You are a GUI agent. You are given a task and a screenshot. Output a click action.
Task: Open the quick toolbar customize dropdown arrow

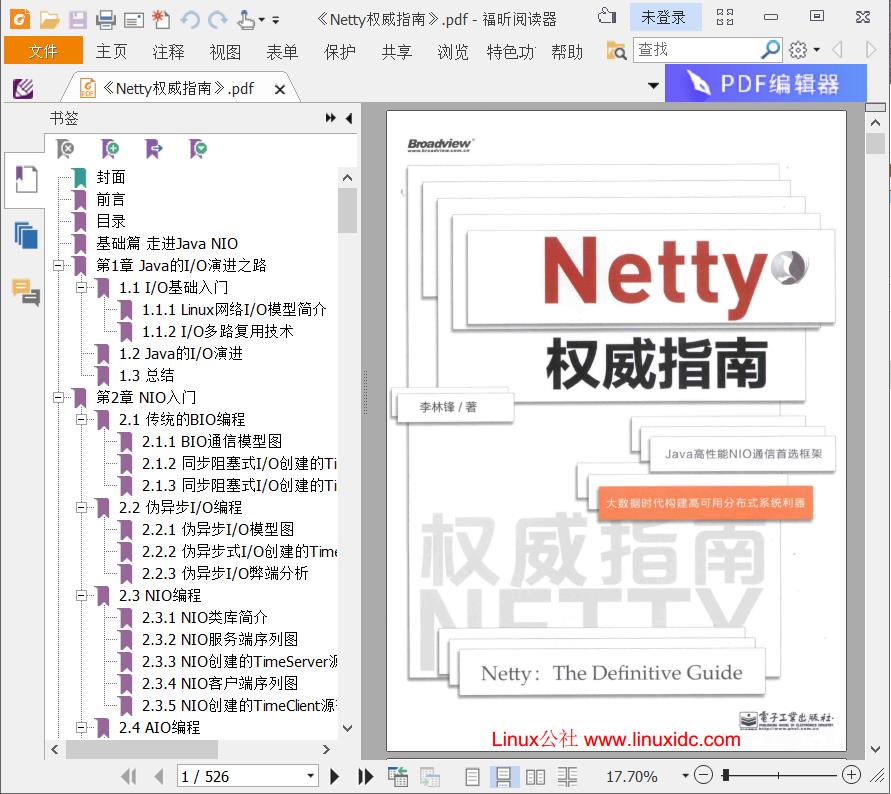(276, 20)
